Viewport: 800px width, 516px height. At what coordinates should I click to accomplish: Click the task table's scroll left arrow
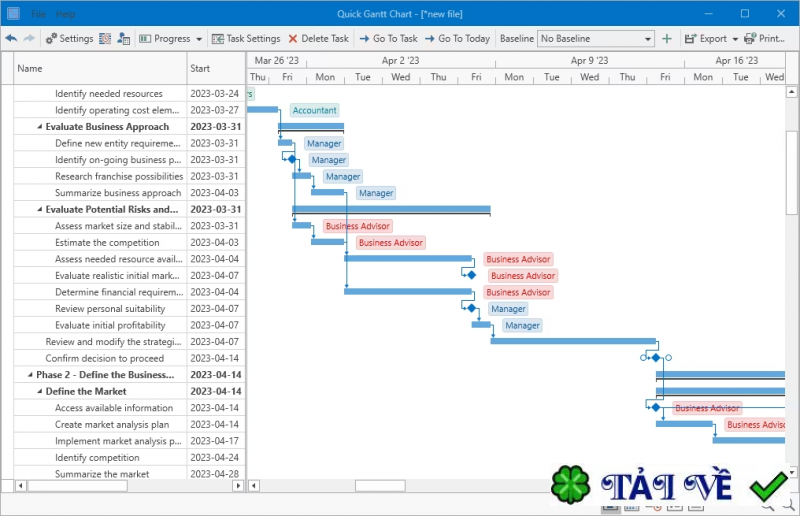[x=20, y=486]
